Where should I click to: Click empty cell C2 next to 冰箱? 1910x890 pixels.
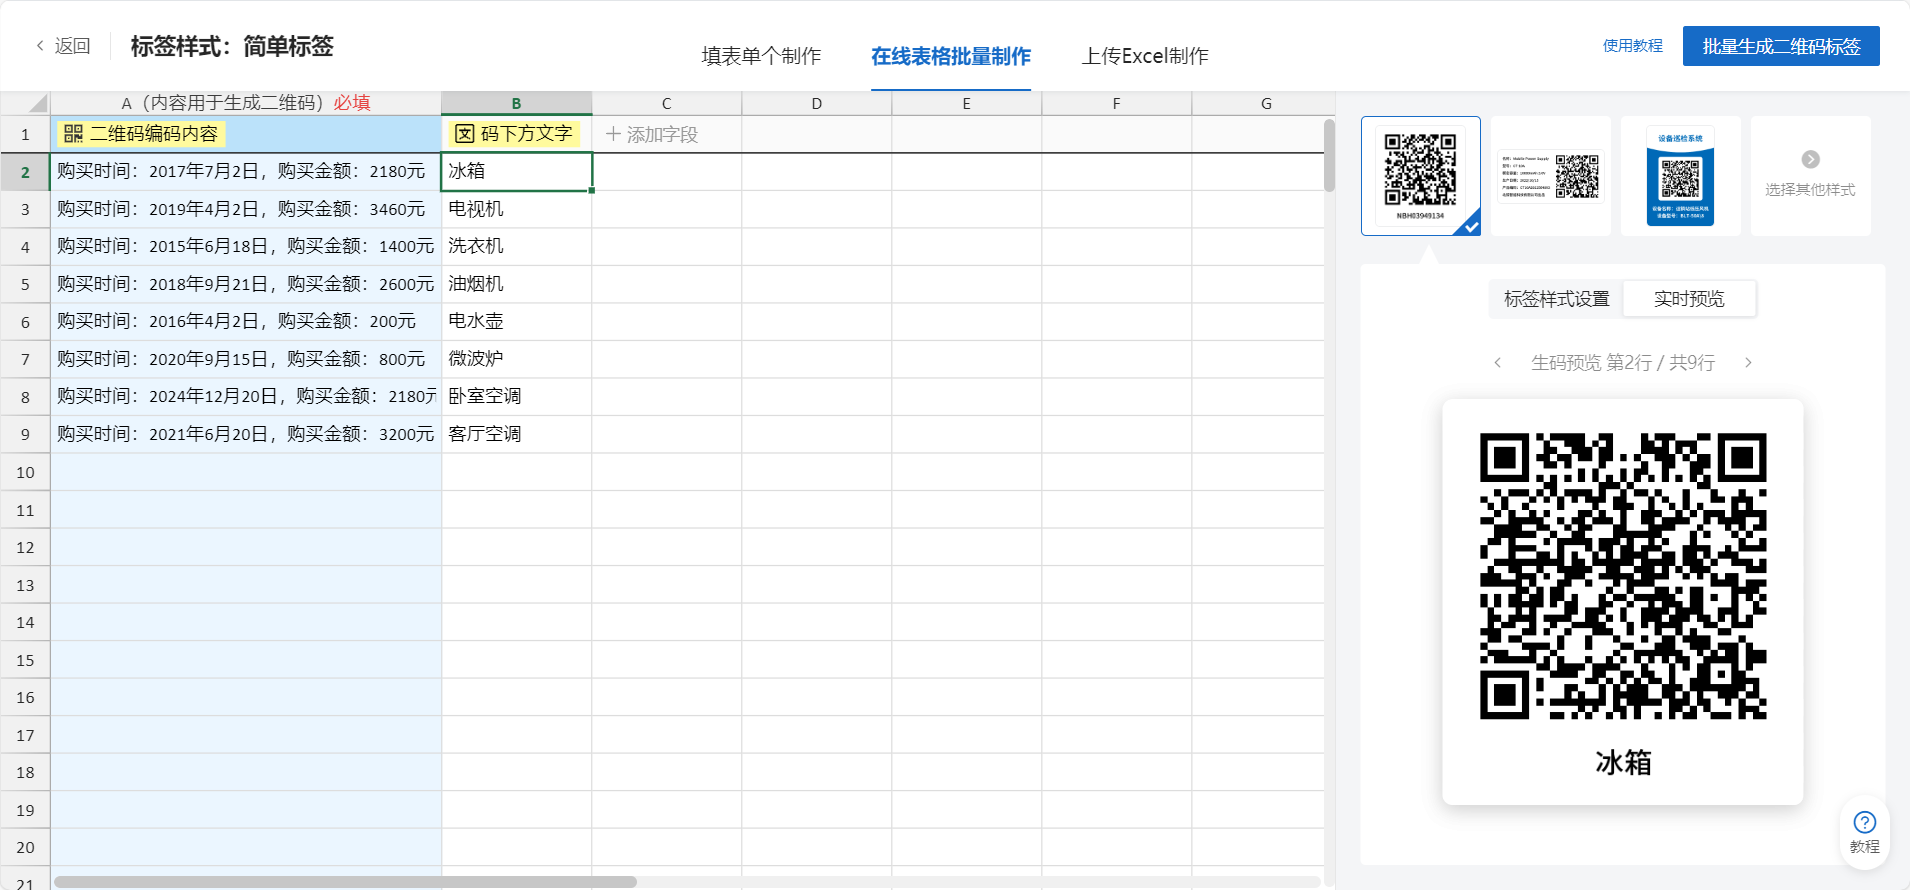(667, 172)
